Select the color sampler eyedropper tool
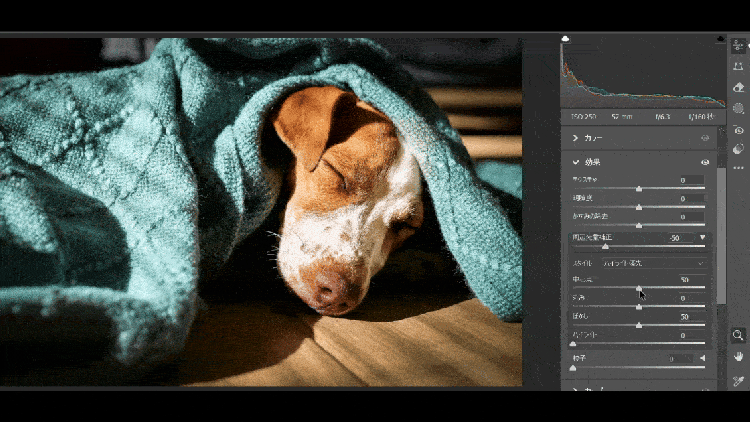 pyautogui.click(x=739, y=381)
